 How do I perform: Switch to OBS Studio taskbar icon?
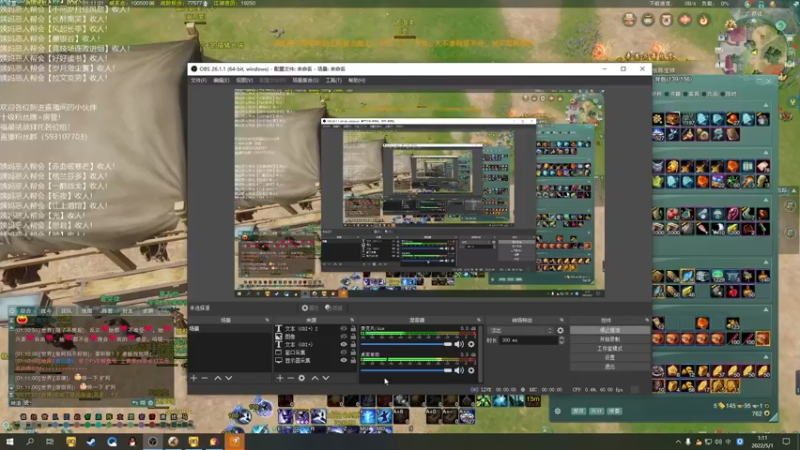[153, 441]
